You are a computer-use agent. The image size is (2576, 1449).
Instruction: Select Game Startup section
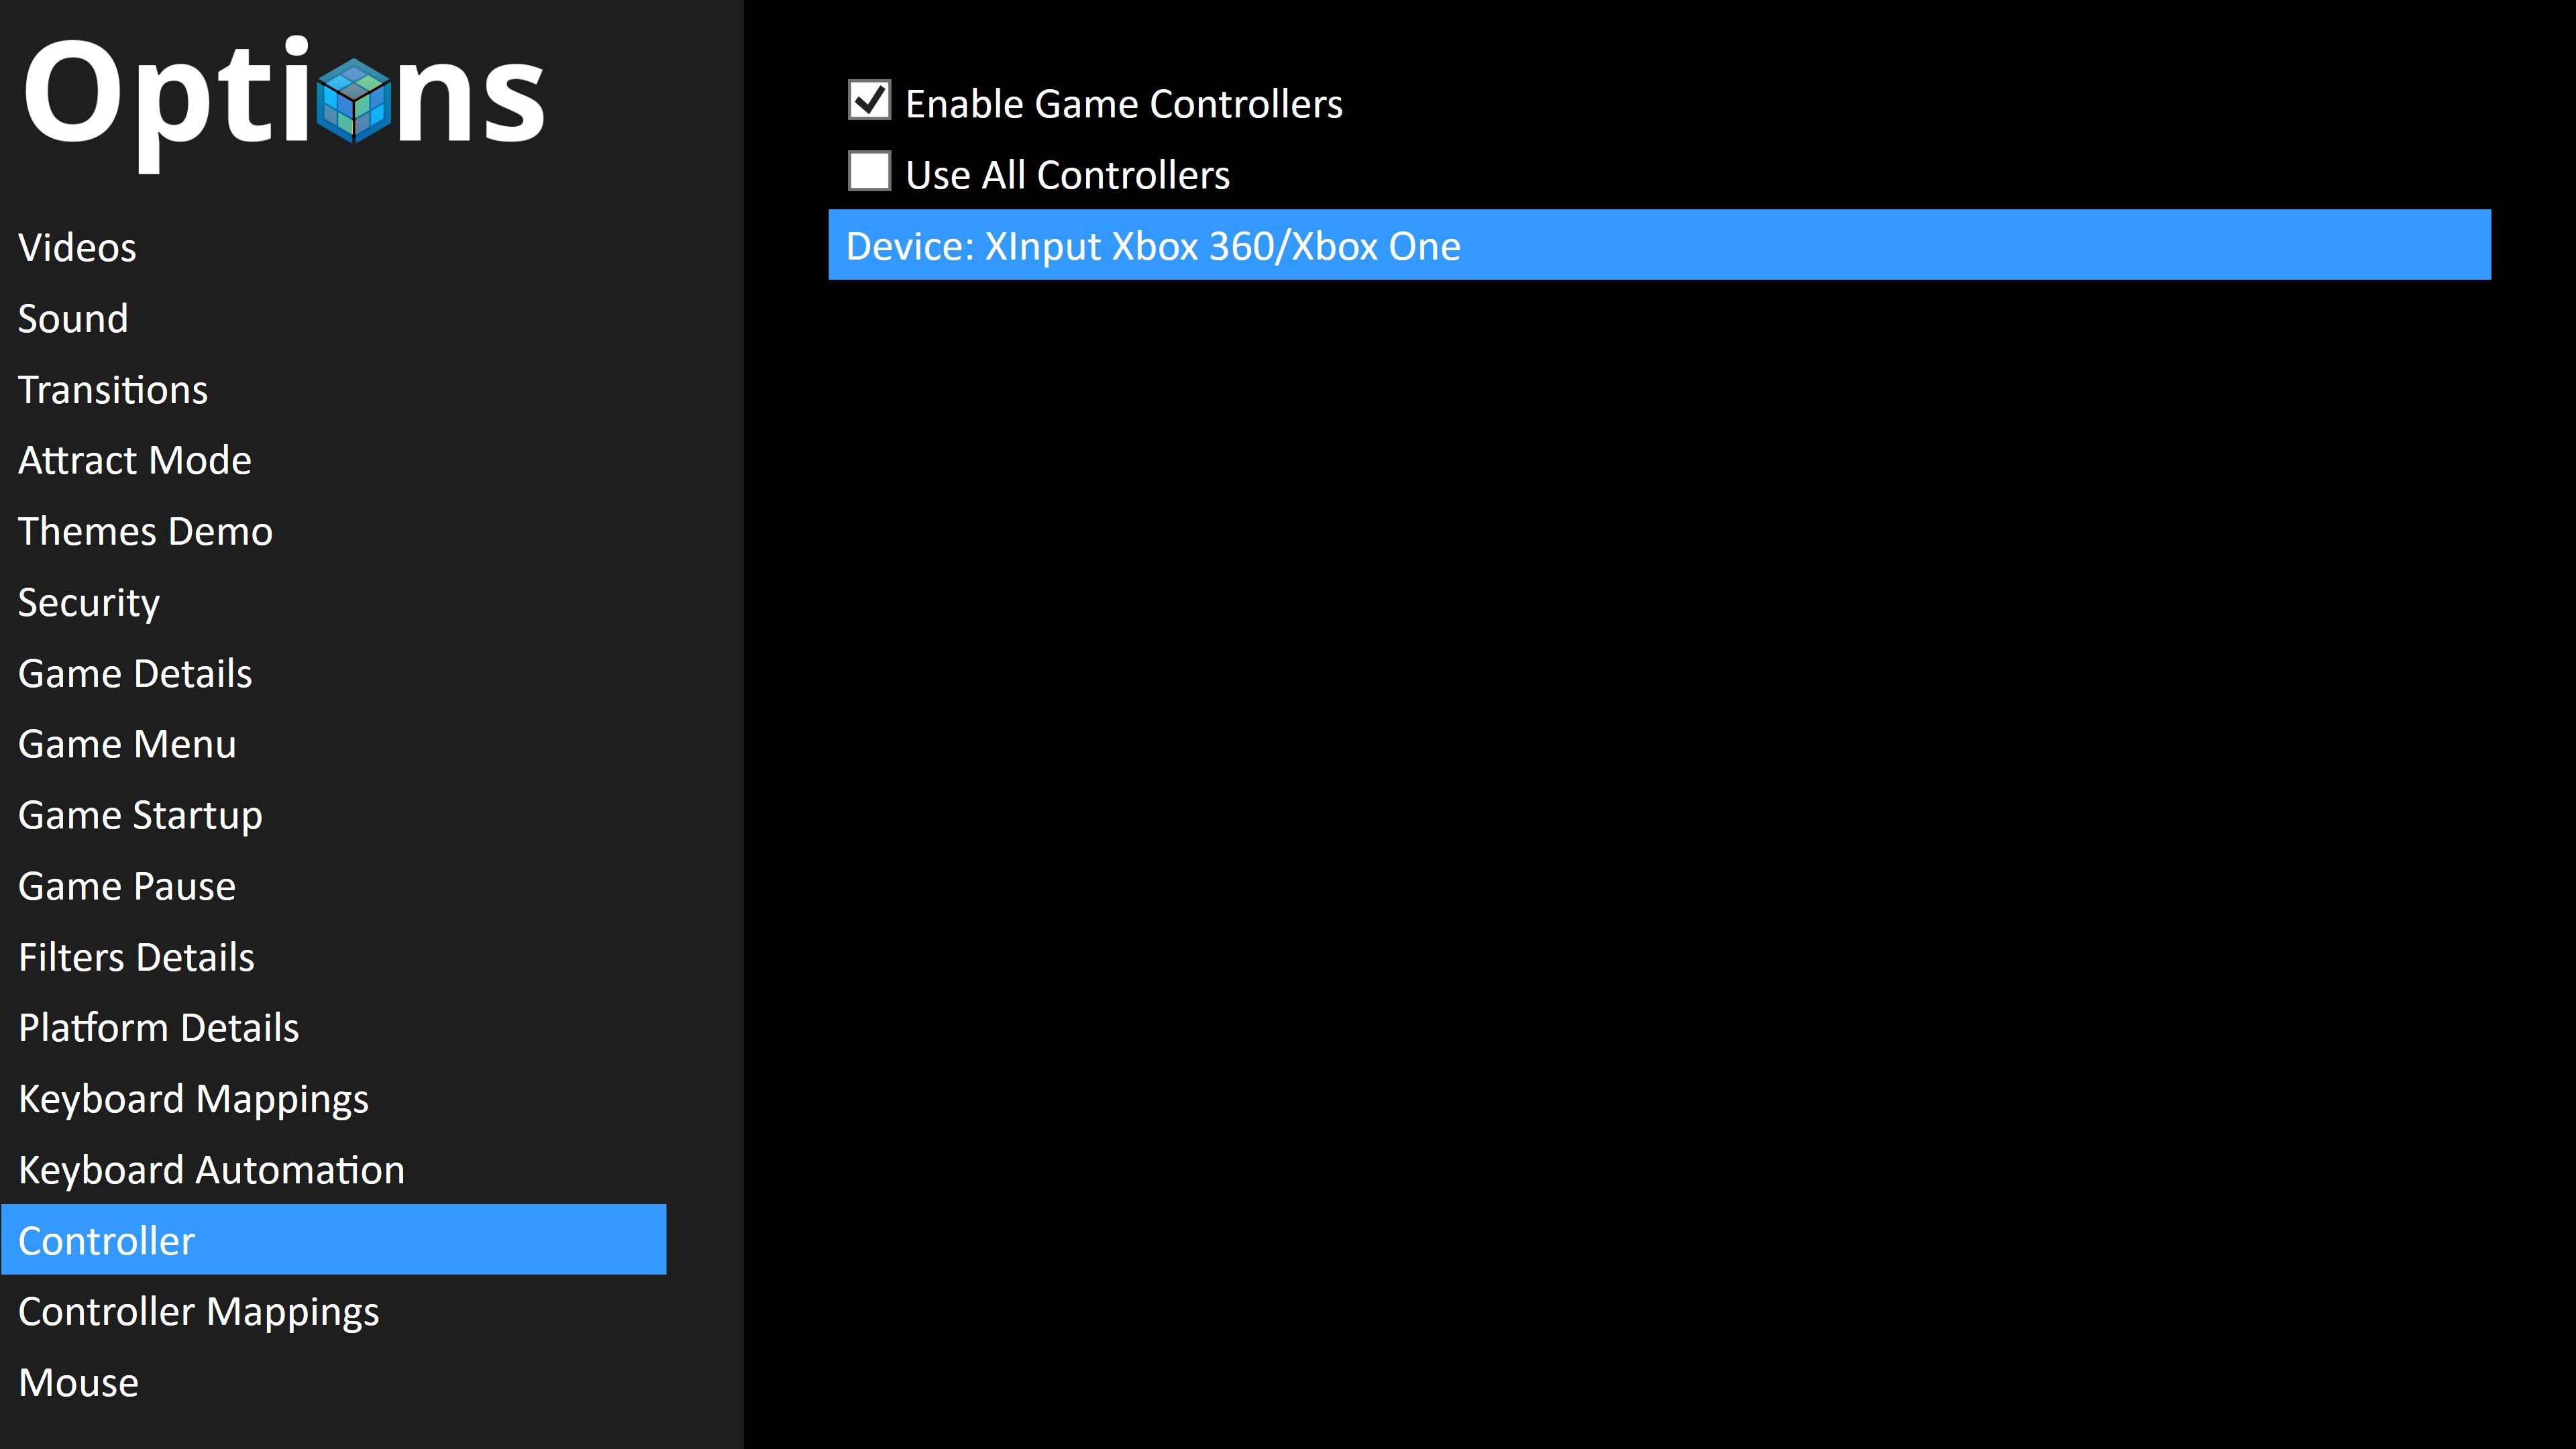140,816
